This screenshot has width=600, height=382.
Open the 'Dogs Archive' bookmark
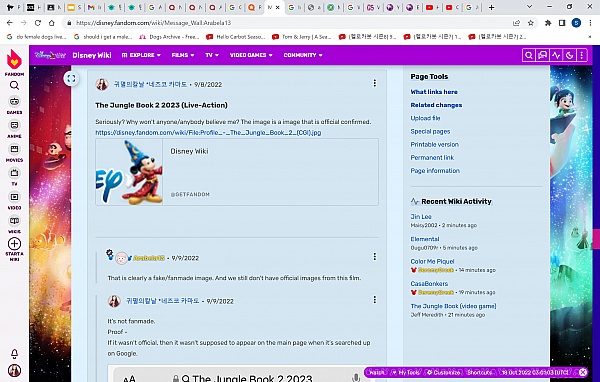170,37
